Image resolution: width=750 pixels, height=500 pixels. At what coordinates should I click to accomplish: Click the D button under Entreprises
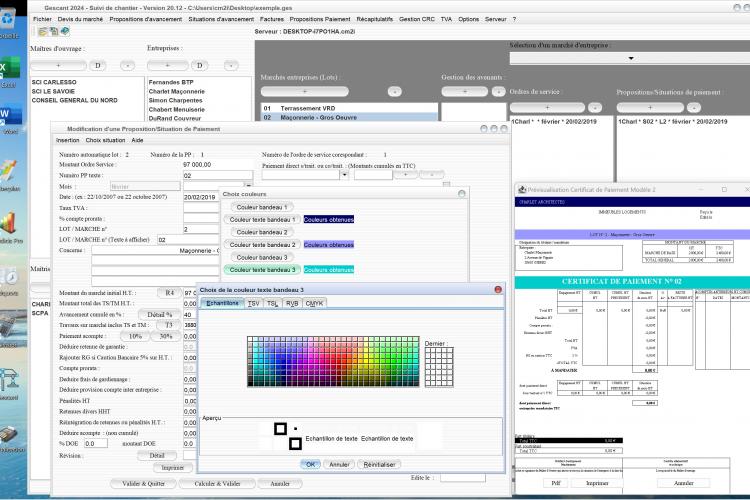pyautogui.click(x=199, y=65)
